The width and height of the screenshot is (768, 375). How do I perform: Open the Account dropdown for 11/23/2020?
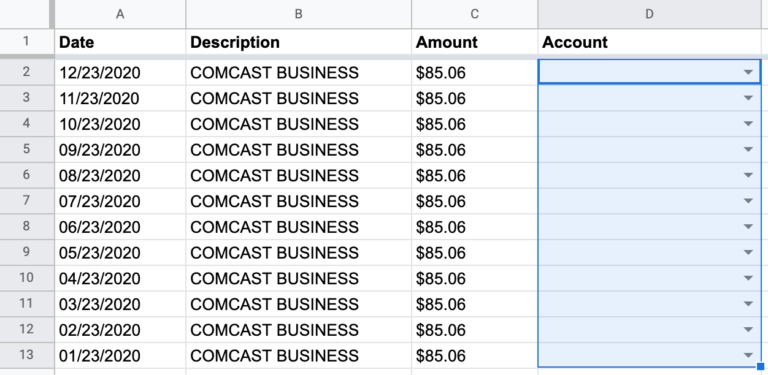tap(747, 98)
